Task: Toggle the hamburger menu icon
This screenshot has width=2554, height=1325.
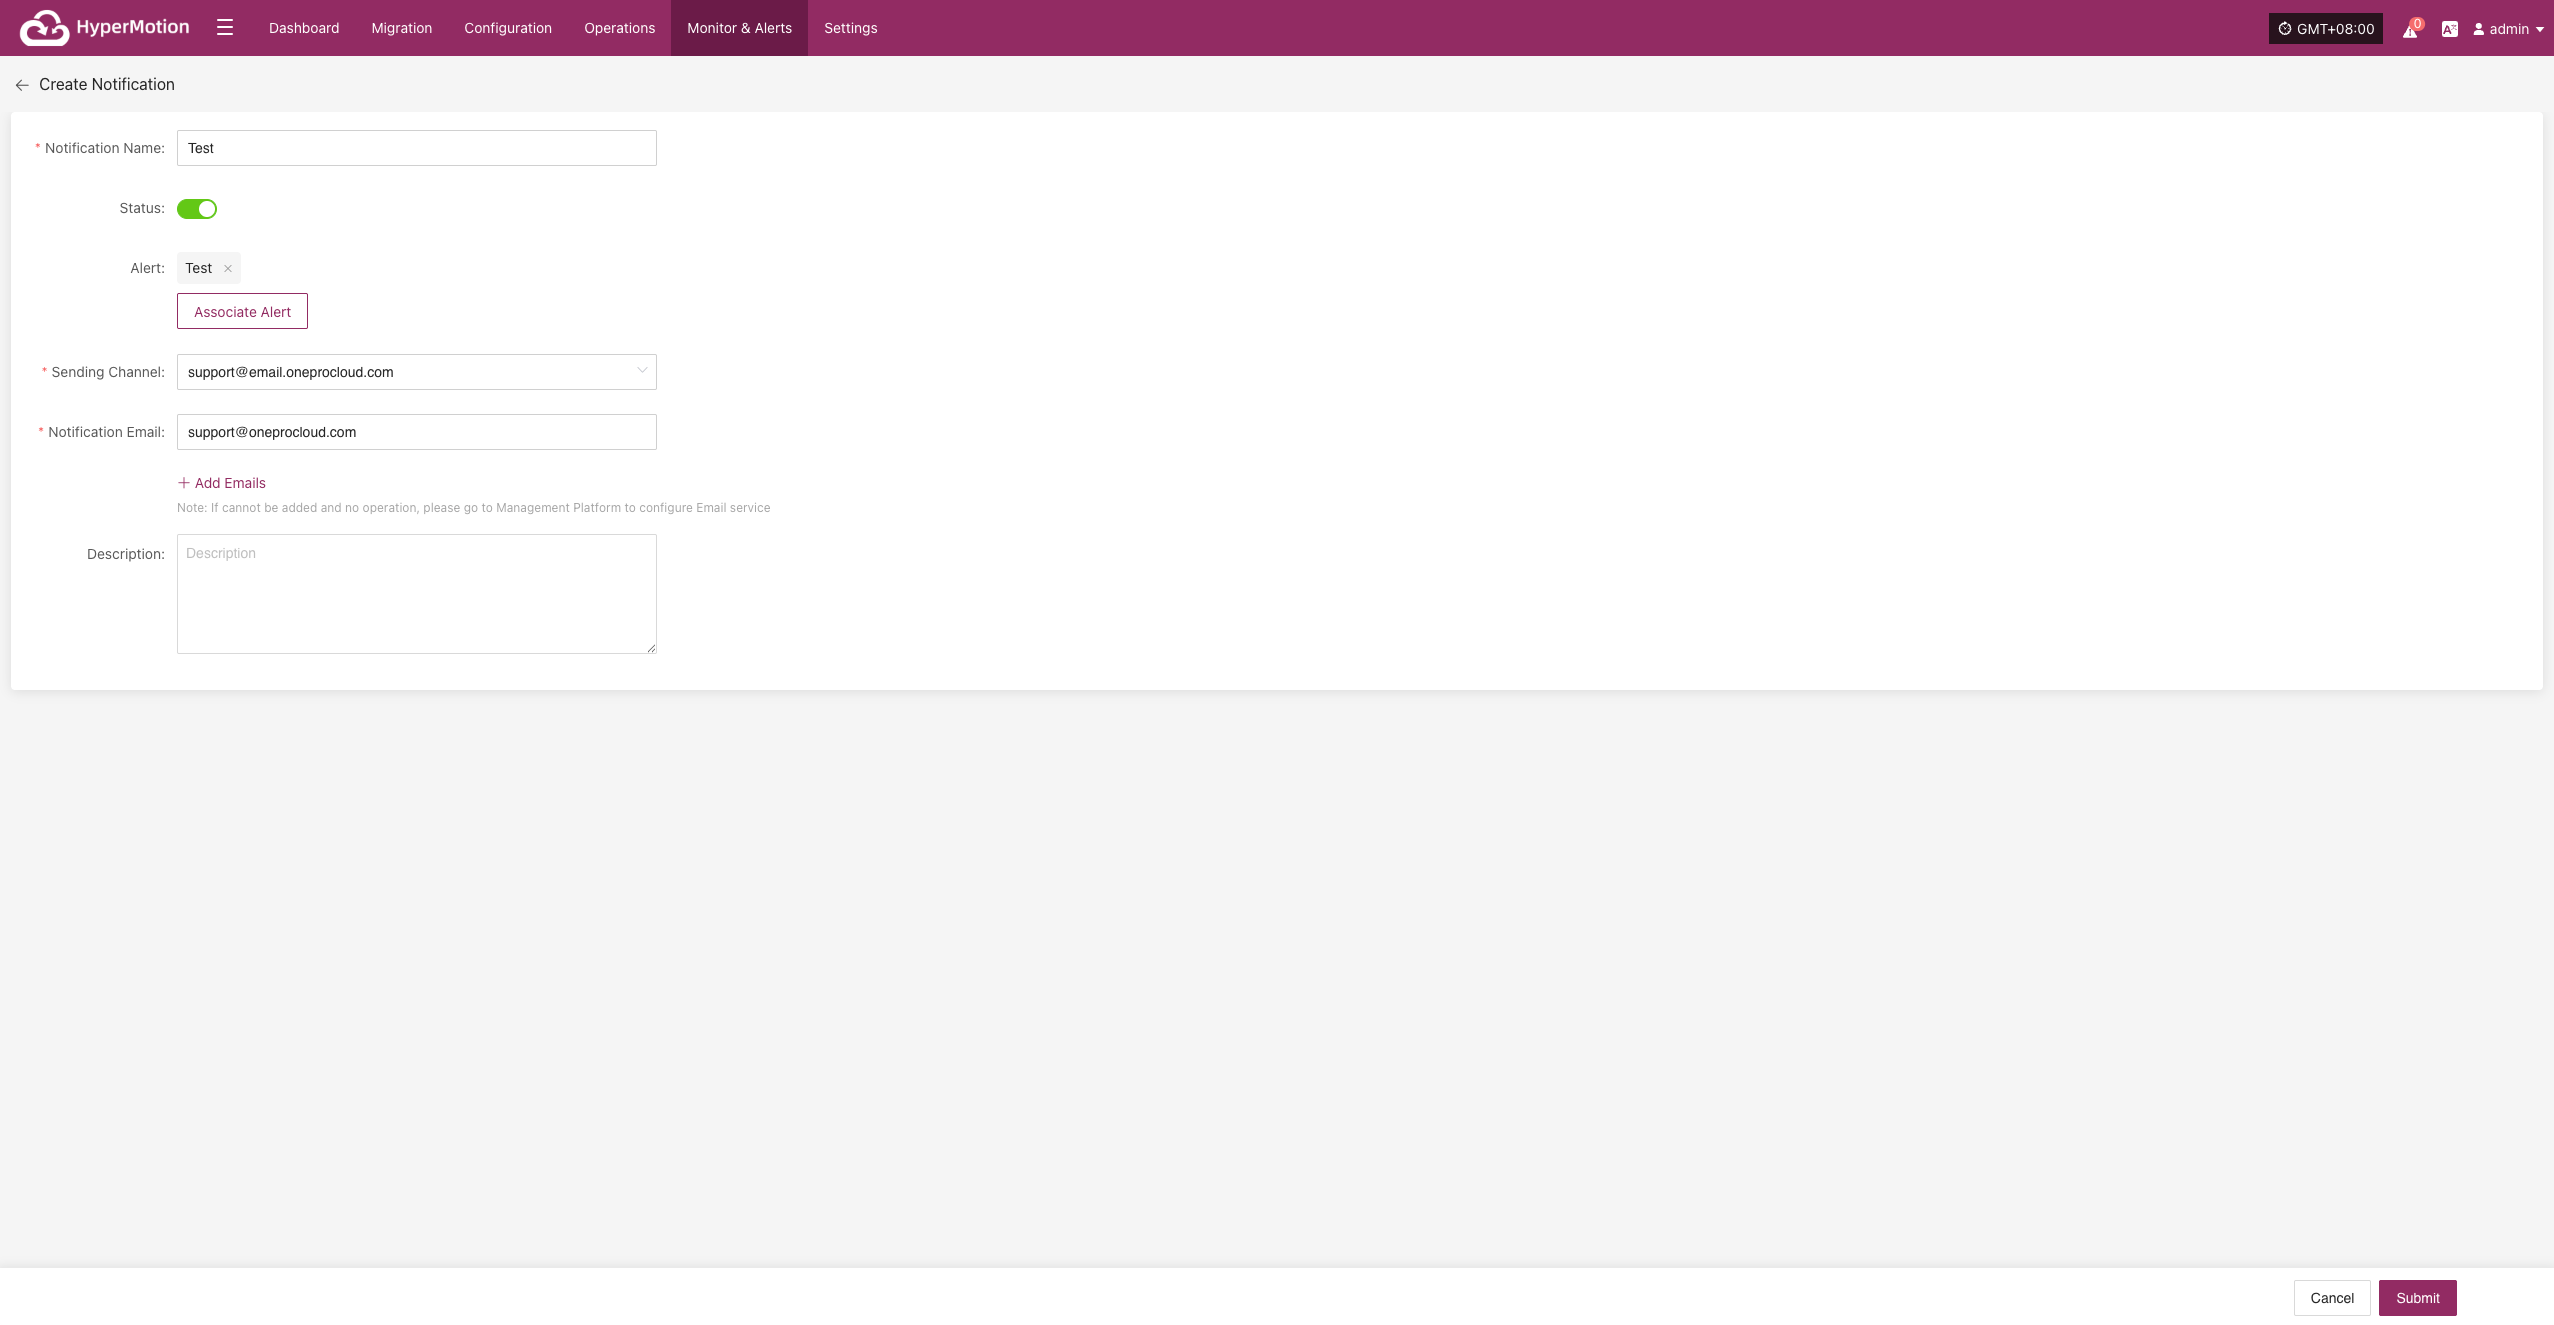Action: [225, 28]
